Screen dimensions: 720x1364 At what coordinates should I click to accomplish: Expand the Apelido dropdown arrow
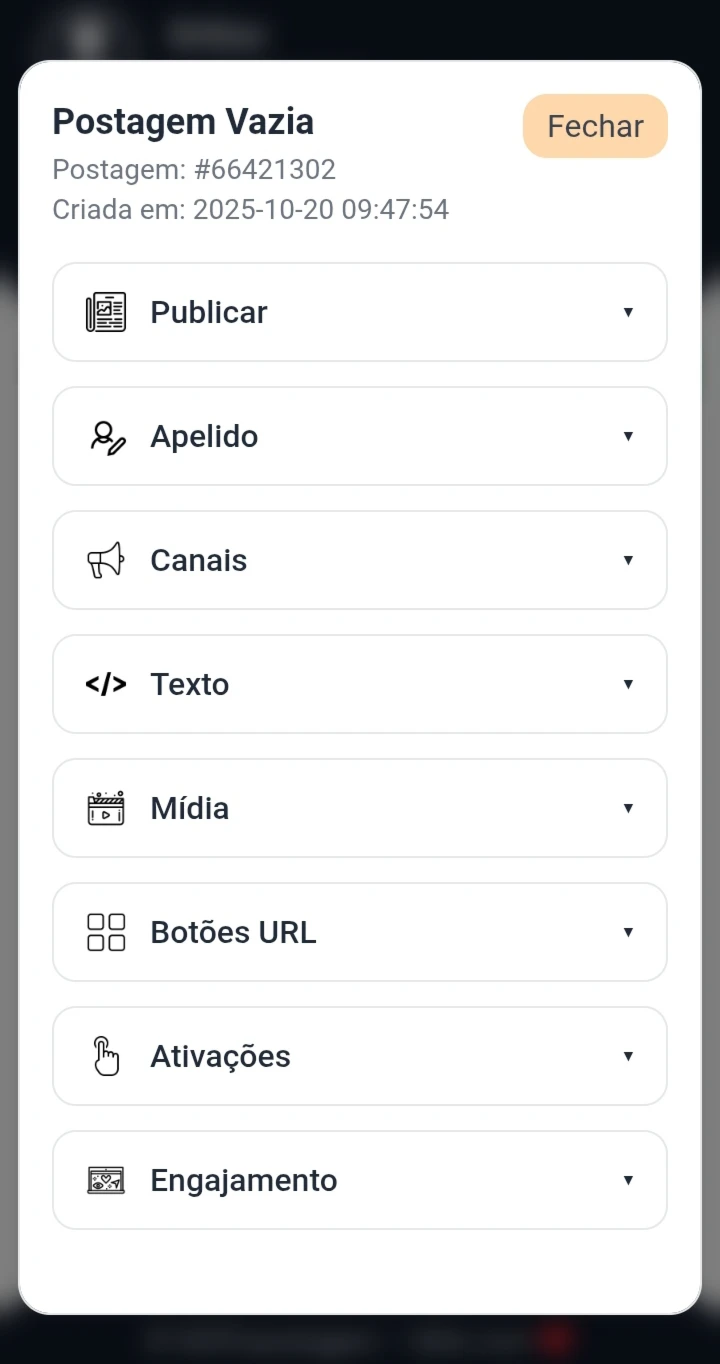pos(628,436)
